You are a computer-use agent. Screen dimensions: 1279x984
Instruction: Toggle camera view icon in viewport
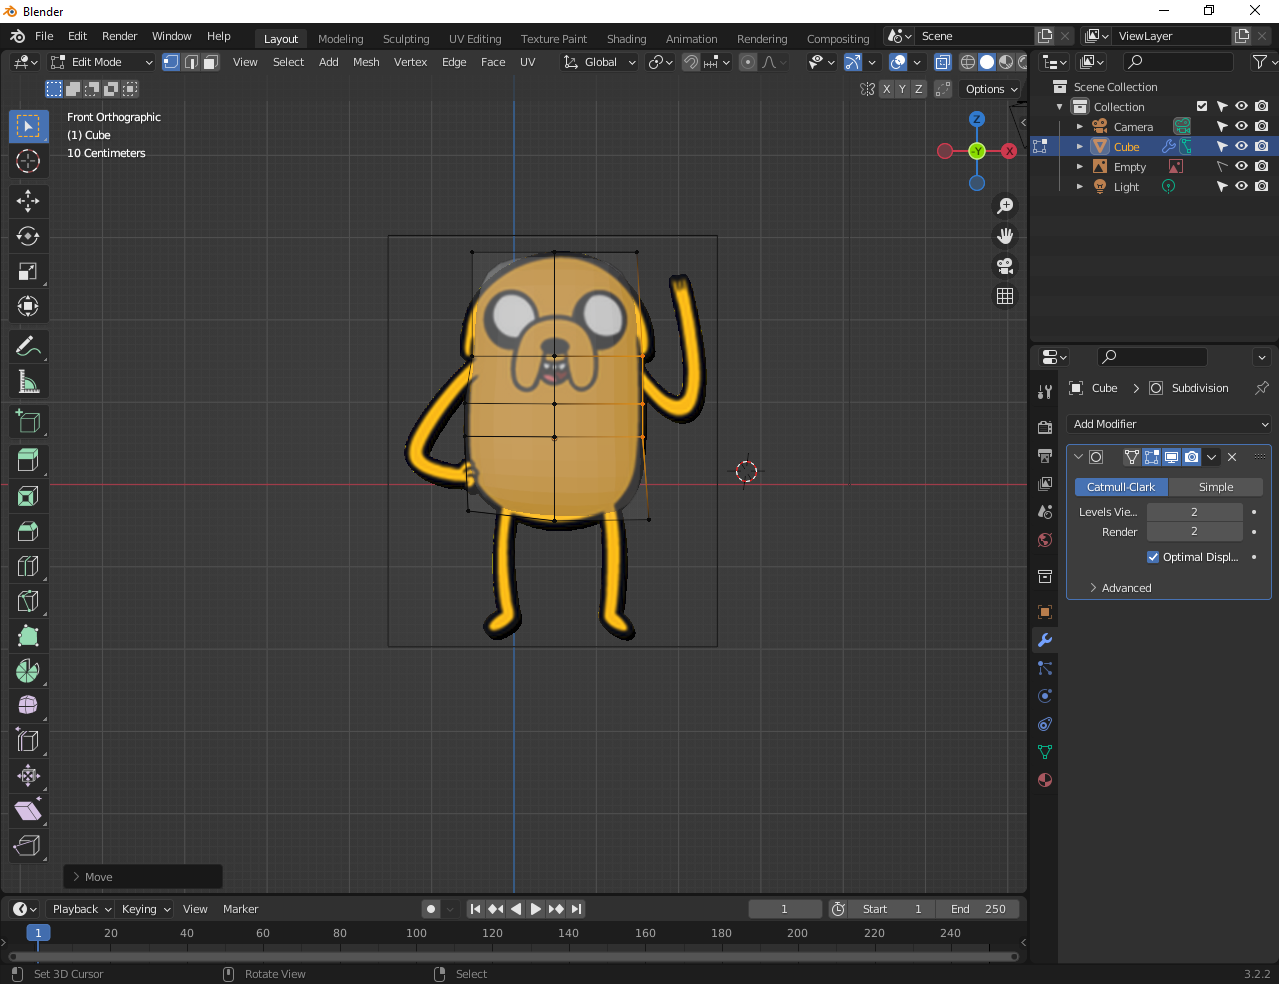(1005, 266)
